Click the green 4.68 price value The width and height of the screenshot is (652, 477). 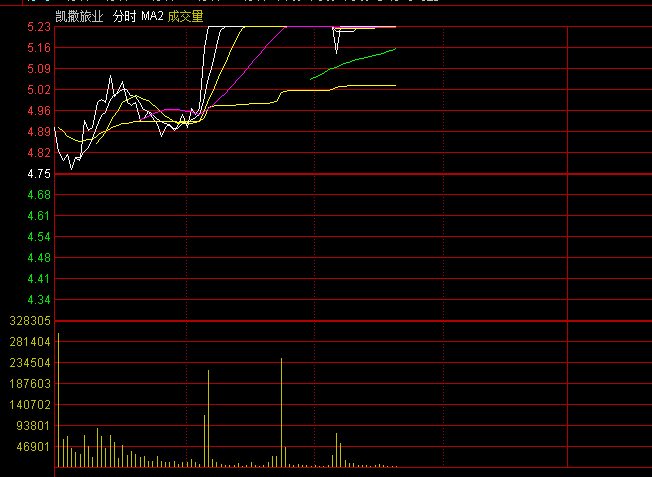point(39,195)
